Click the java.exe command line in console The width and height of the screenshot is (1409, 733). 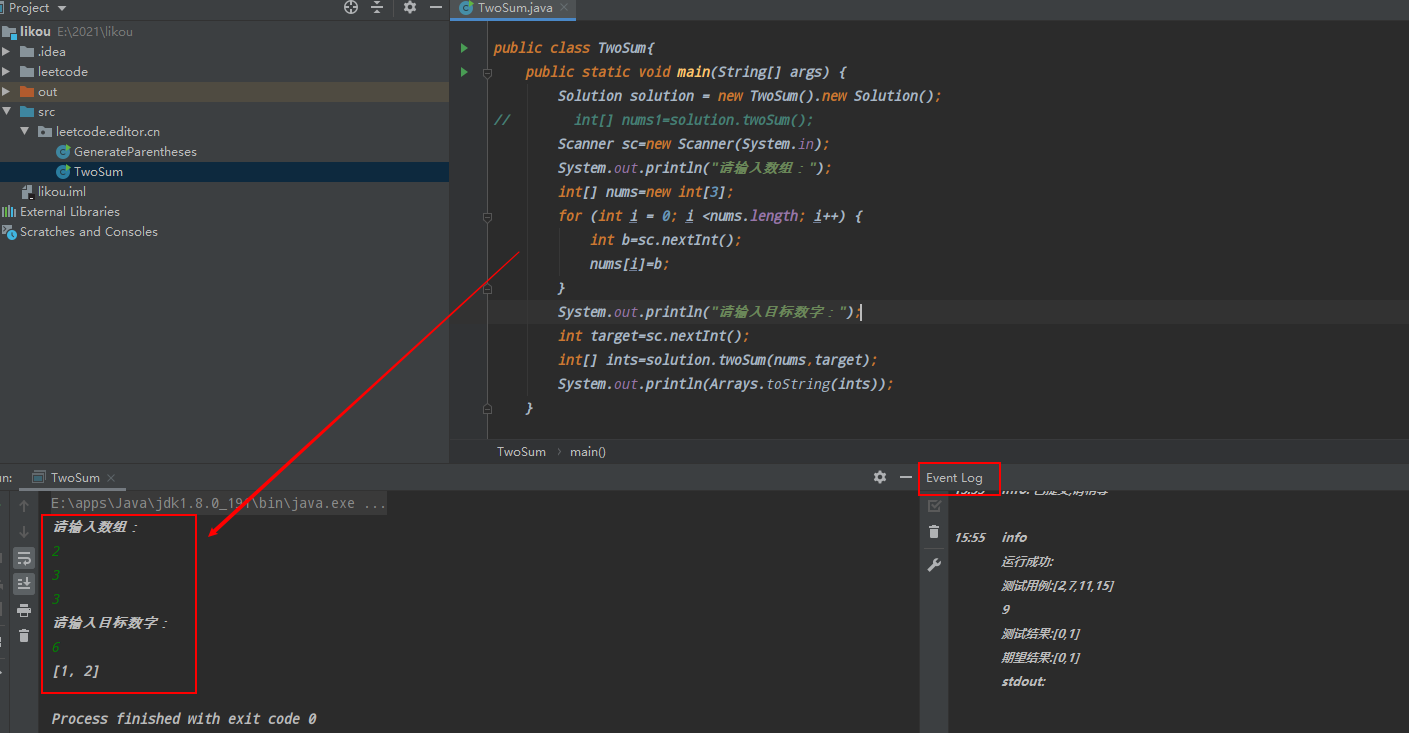(x=219, y=503)
